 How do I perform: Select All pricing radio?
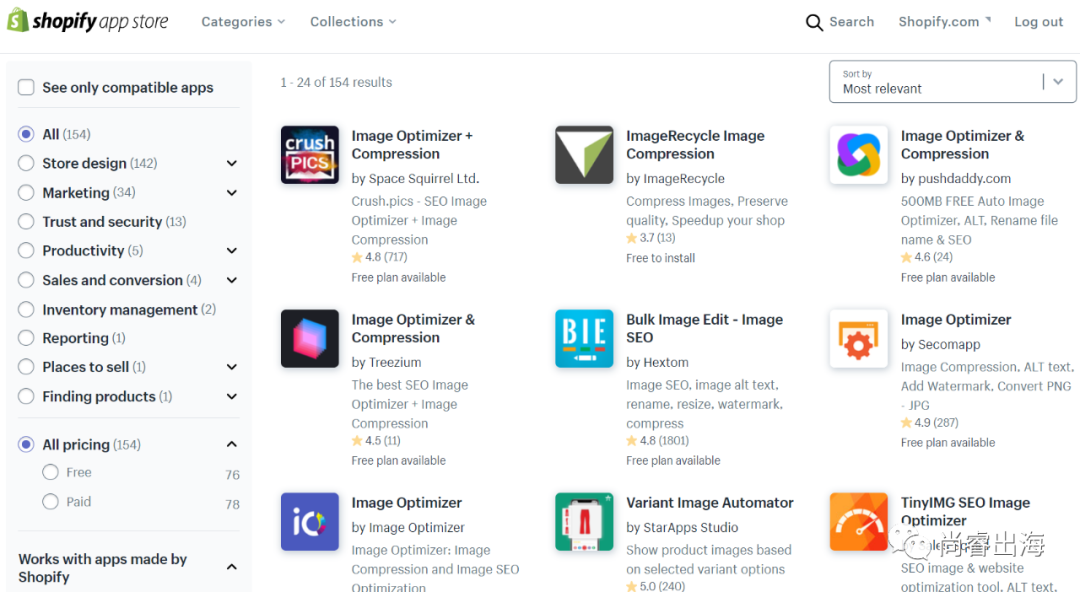[26, 445]
